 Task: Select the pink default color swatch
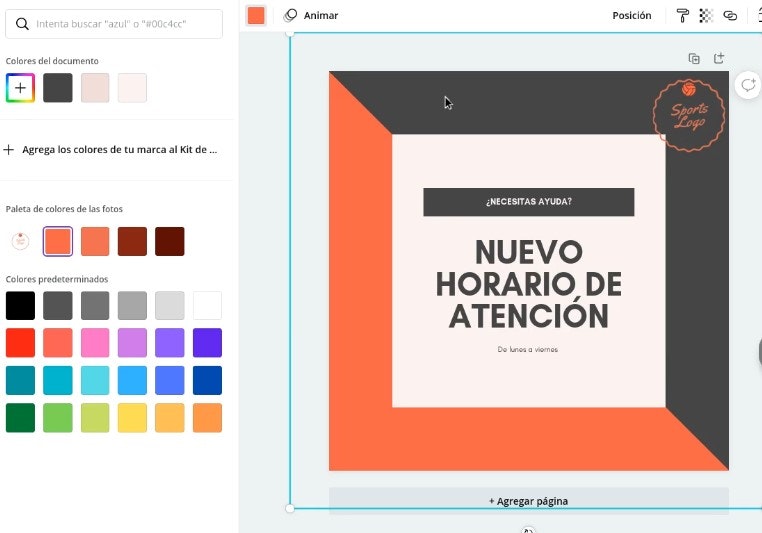95,343
